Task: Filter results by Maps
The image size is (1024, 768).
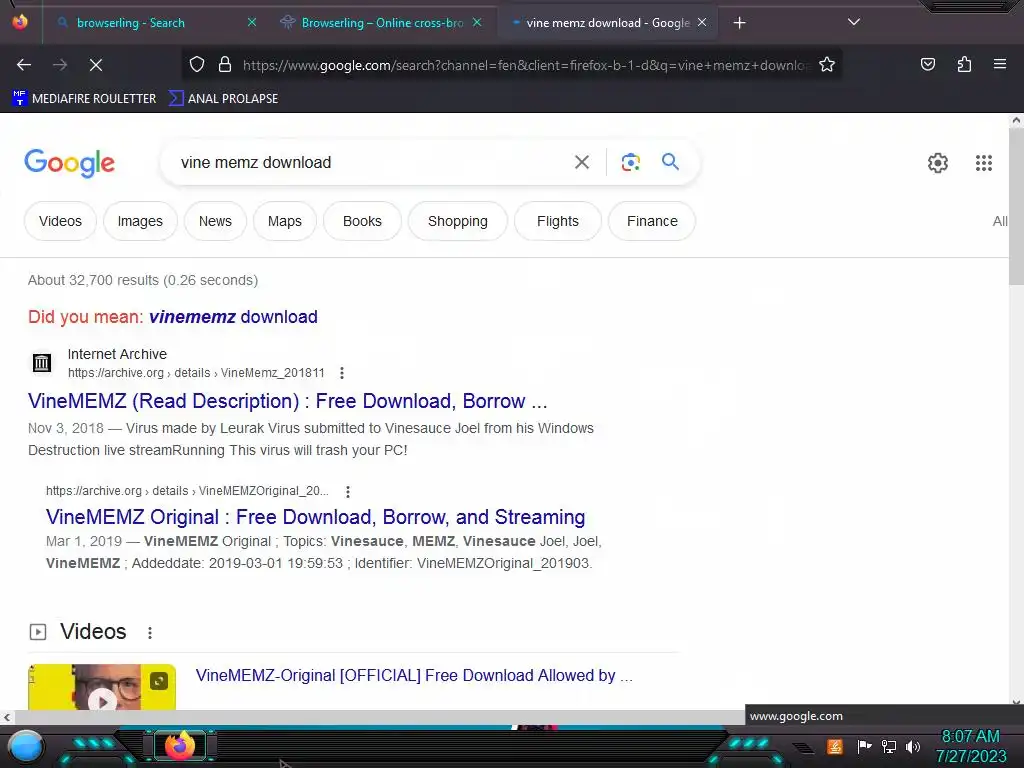Action: pyautogui.click(x=285, y=221)
